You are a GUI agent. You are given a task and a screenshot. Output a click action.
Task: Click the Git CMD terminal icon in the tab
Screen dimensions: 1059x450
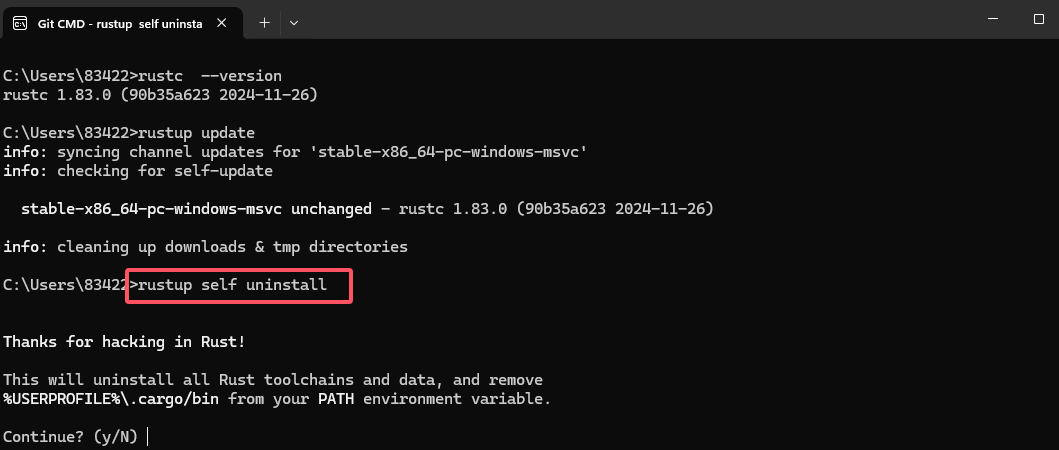point(20,23)
